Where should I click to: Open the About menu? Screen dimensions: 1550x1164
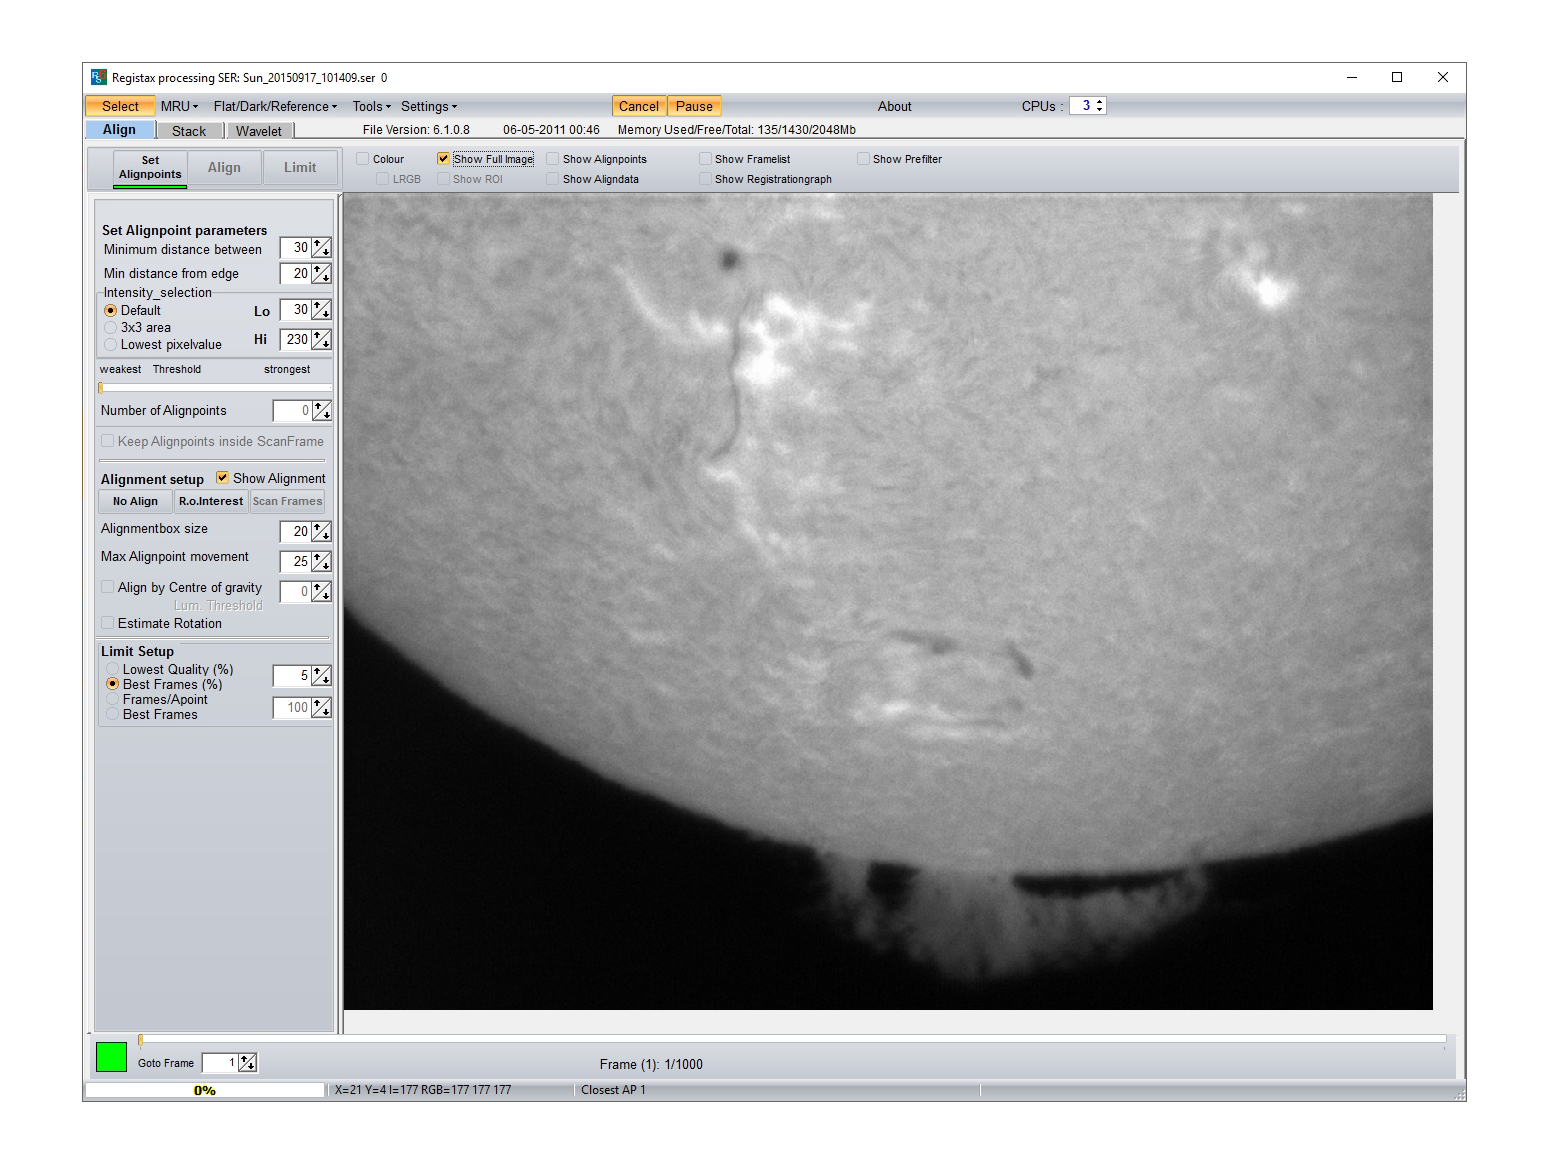click(894, 106)
